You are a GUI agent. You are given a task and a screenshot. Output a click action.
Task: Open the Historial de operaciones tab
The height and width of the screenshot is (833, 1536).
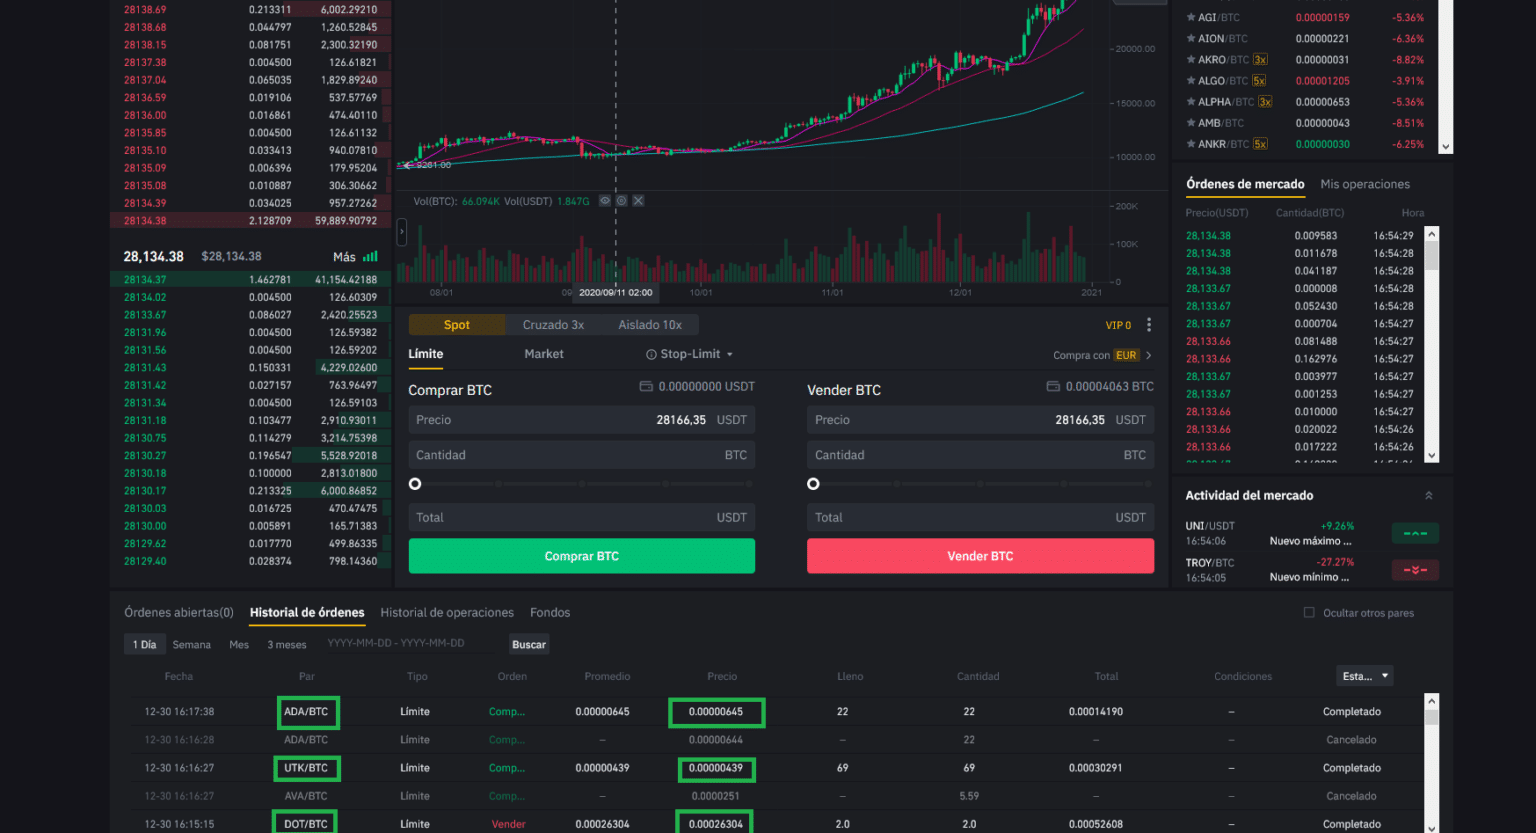point(447,612)
